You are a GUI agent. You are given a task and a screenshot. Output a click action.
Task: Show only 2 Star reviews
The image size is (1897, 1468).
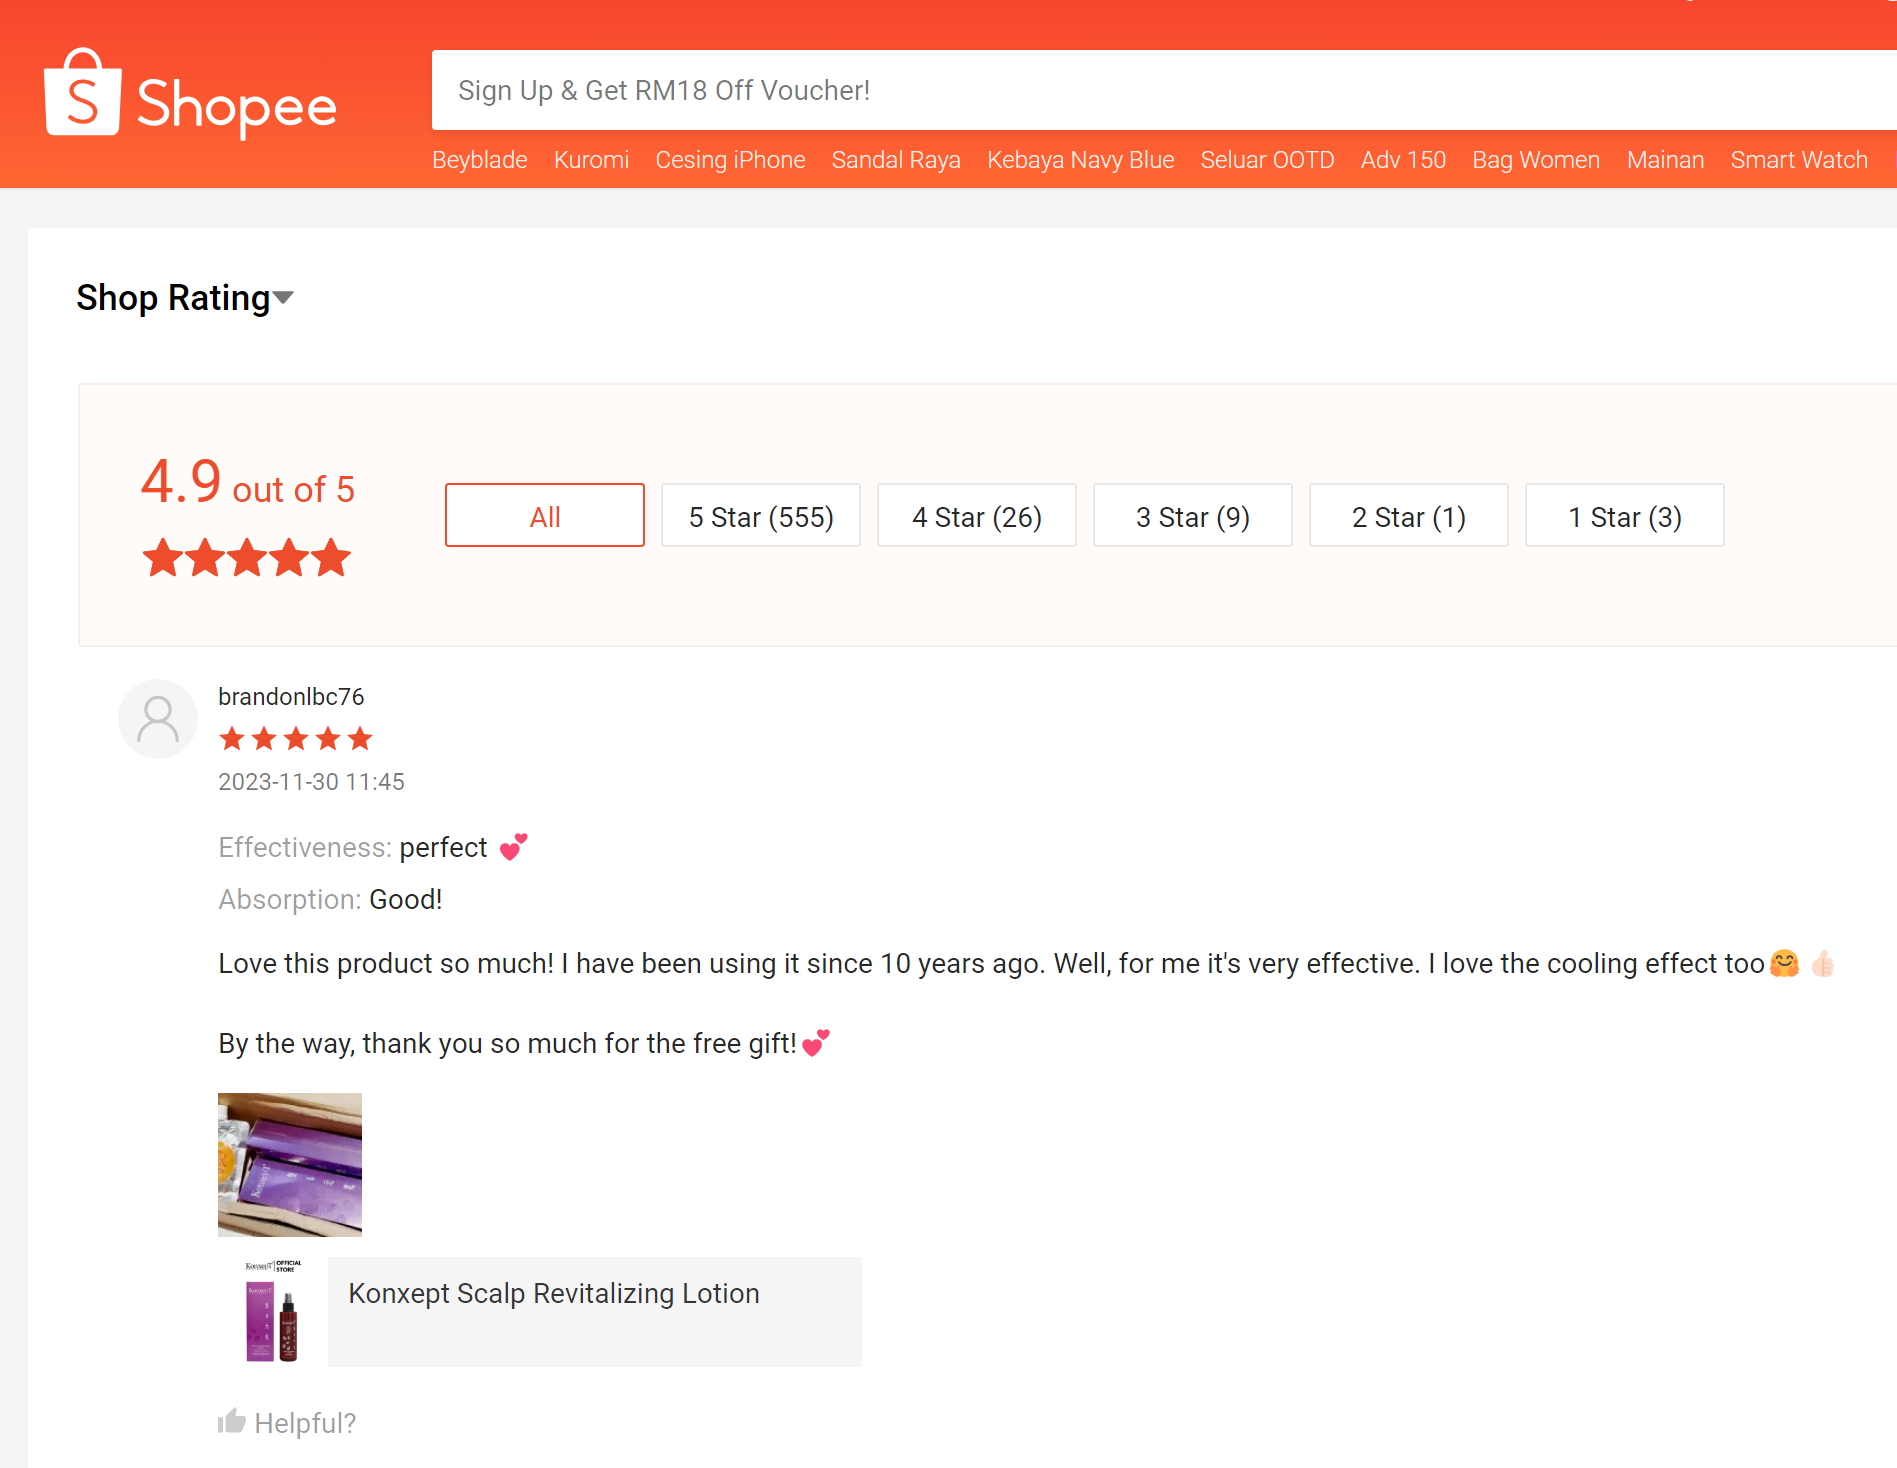coord(1408,516)
